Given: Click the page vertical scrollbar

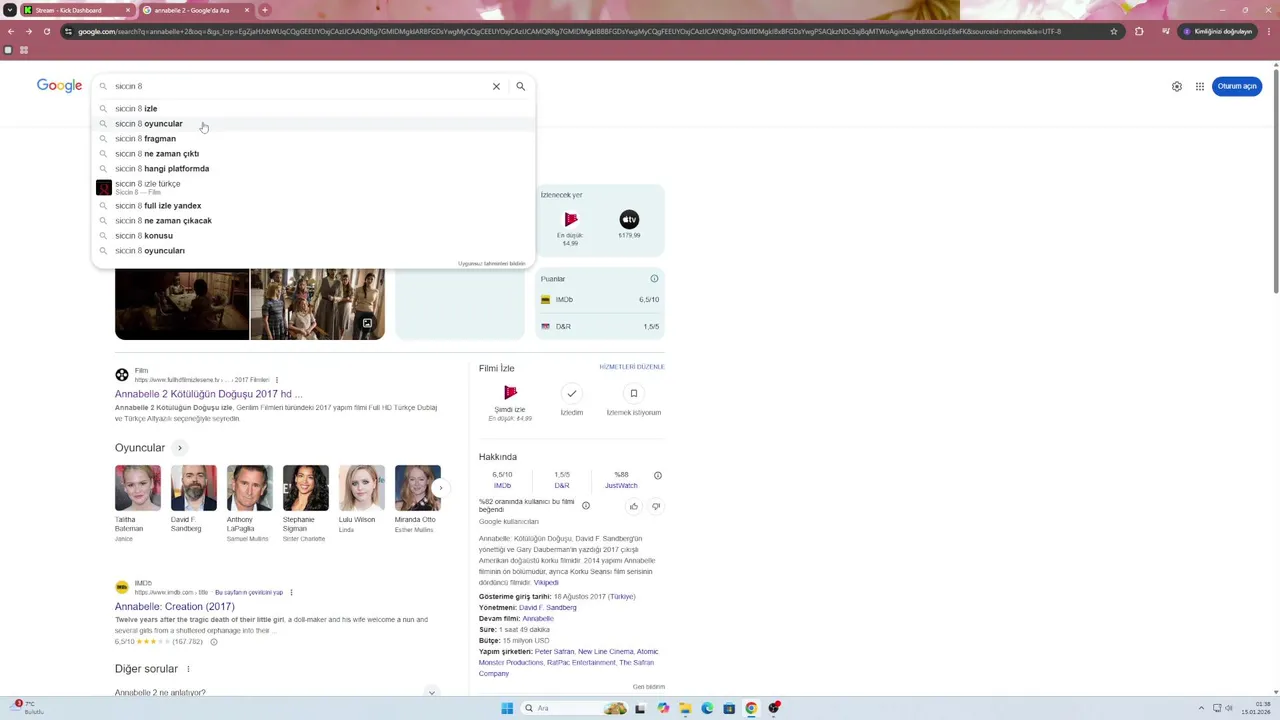Looking at the screenshot, I should 1276,180.
